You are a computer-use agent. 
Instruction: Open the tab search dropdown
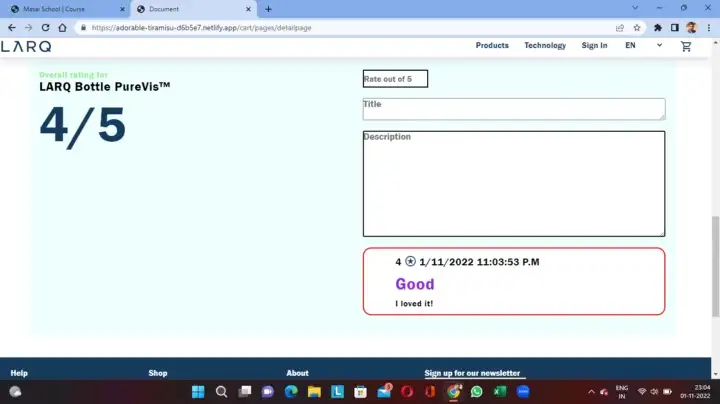pyautogui.click(x=635, y=8)
